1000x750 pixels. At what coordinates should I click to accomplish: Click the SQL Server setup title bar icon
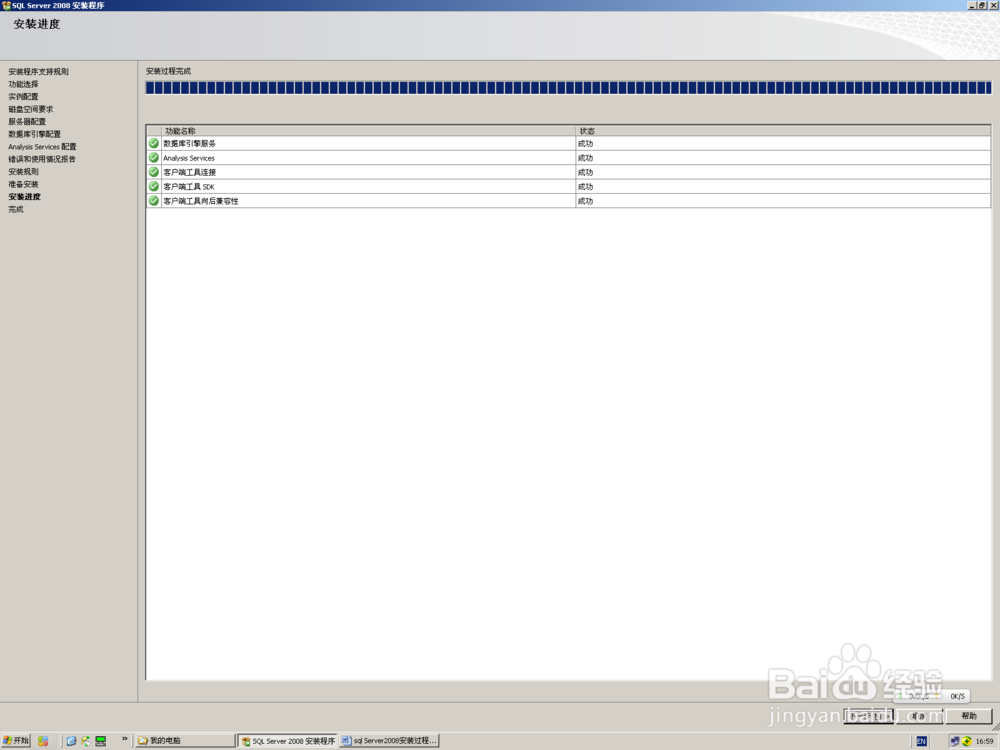pos(6,5)
